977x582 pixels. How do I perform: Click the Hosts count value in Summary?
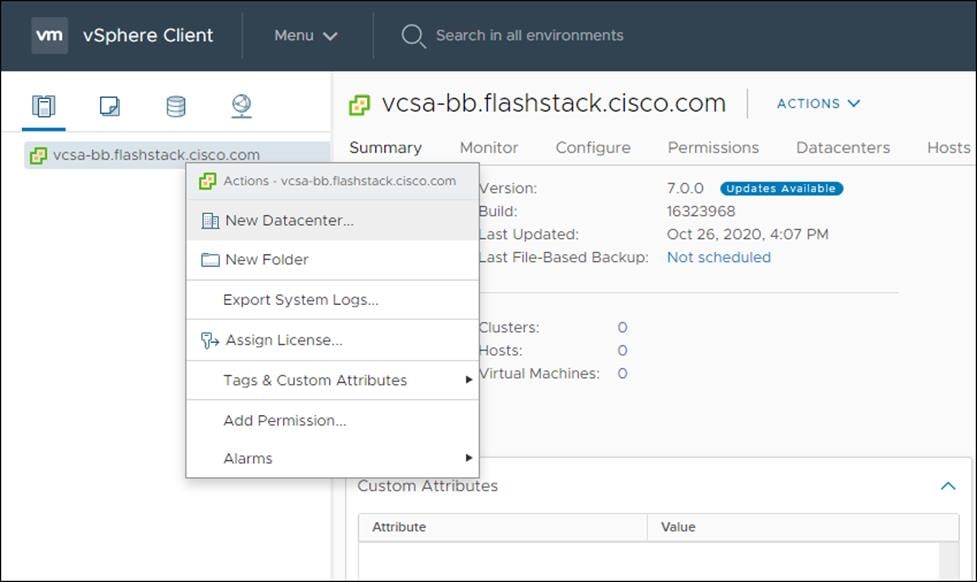[622, 351]
